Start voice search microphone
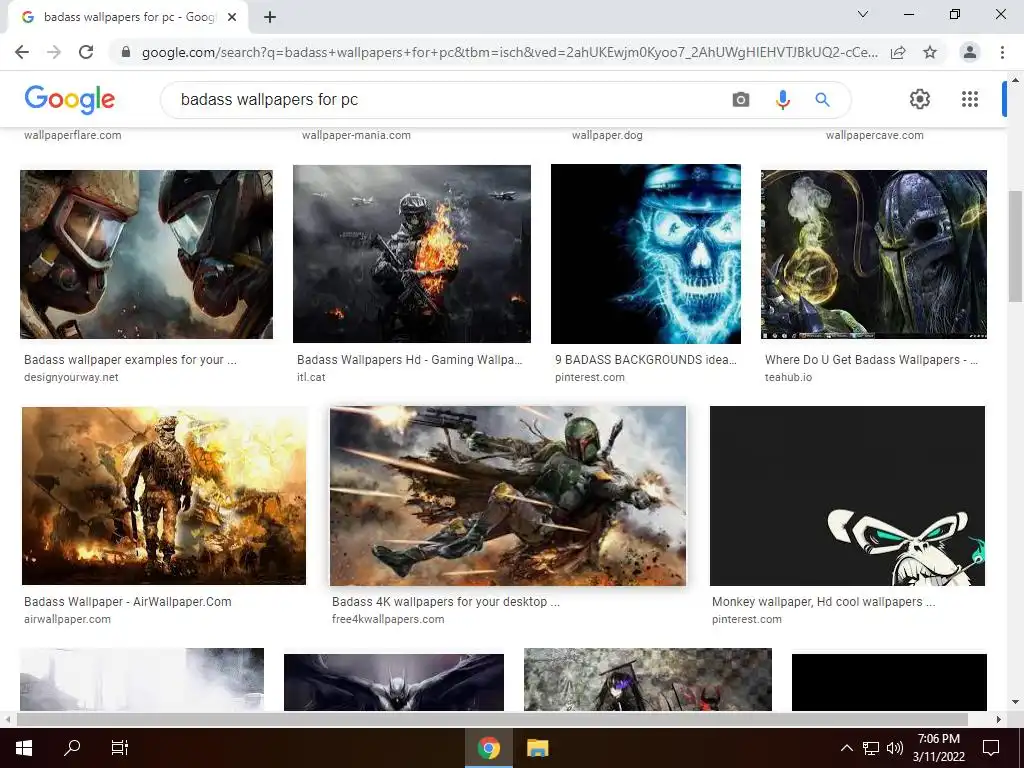The width and height of the screenshot is (1024, 768). click(x=782, y=100)
